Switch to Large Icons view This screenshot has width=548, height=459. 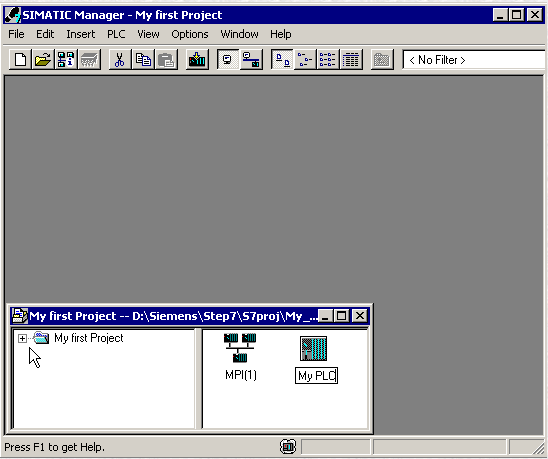(282, 60)
